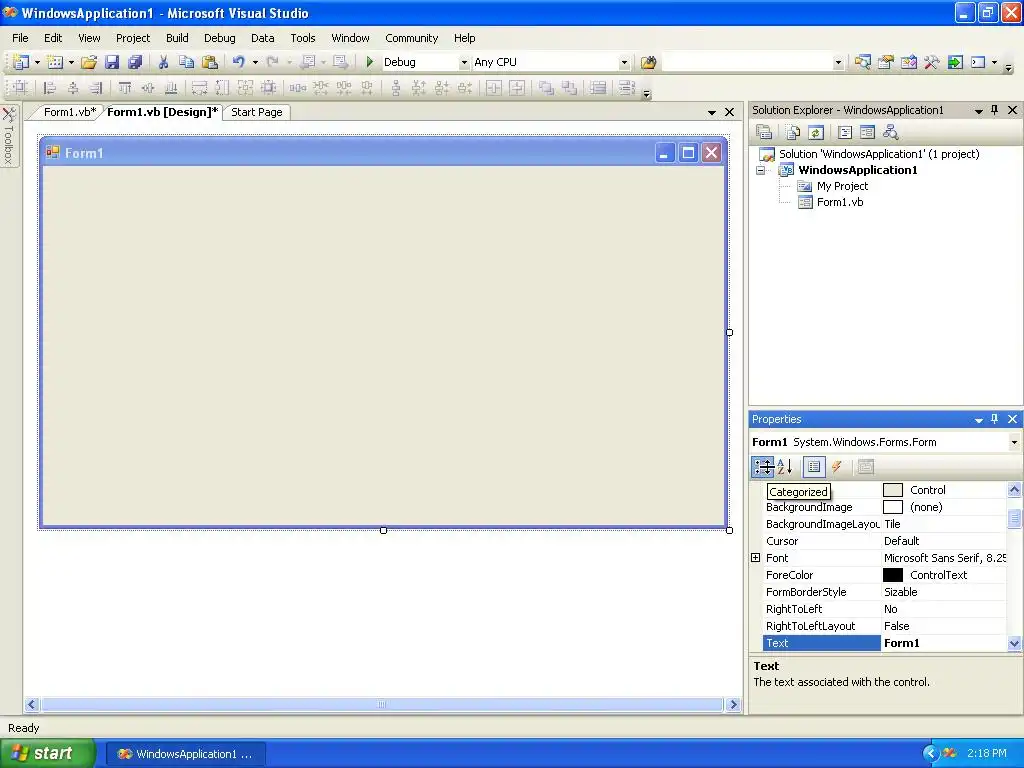Viewport: 1024px width, 768px height.
Task: Click the designer horizontal scrollbar right arrow
Action: [x=733, y=705]
